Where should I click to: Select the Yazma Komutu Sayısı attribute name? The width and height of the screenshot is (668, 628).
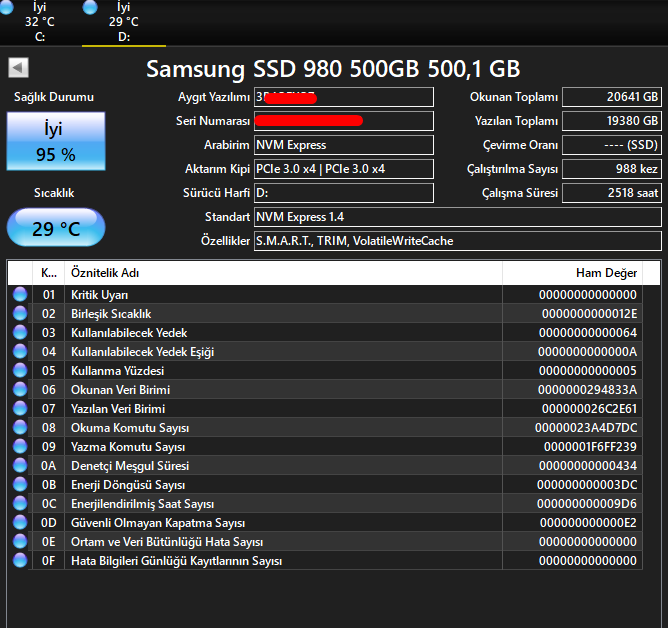click(x=128, y=447)
